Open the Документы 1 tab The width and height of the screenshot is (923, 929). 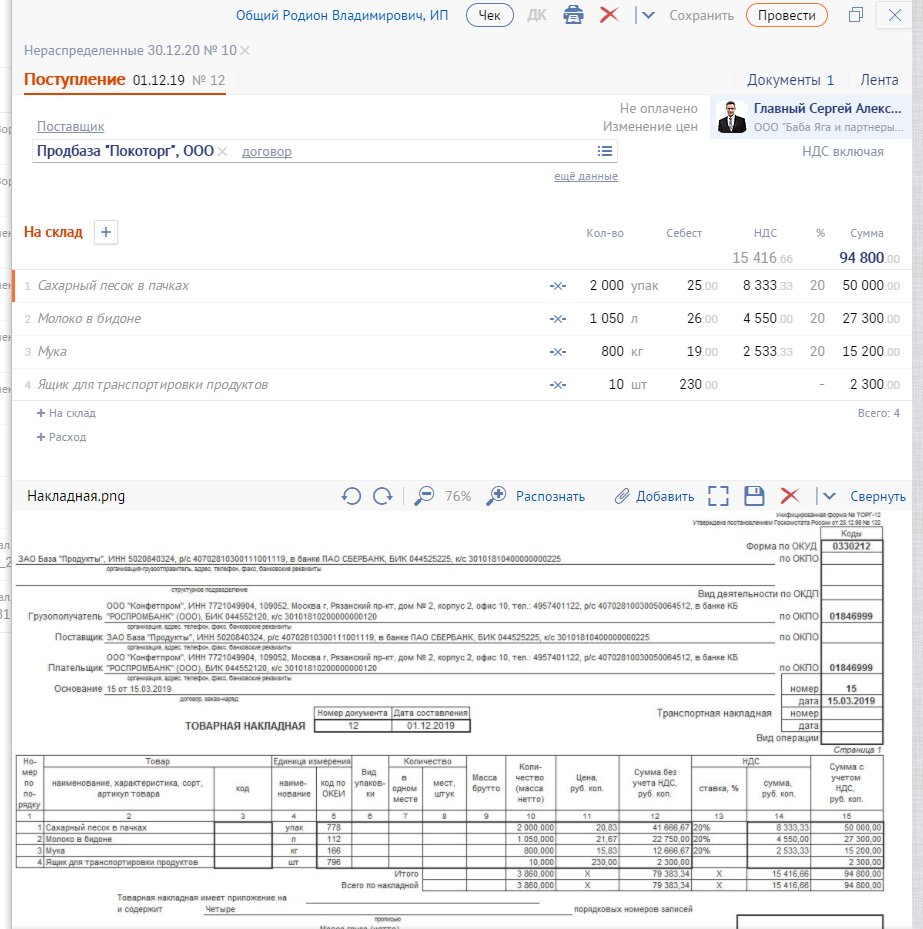pyautogui.click(x=790, y=80)
